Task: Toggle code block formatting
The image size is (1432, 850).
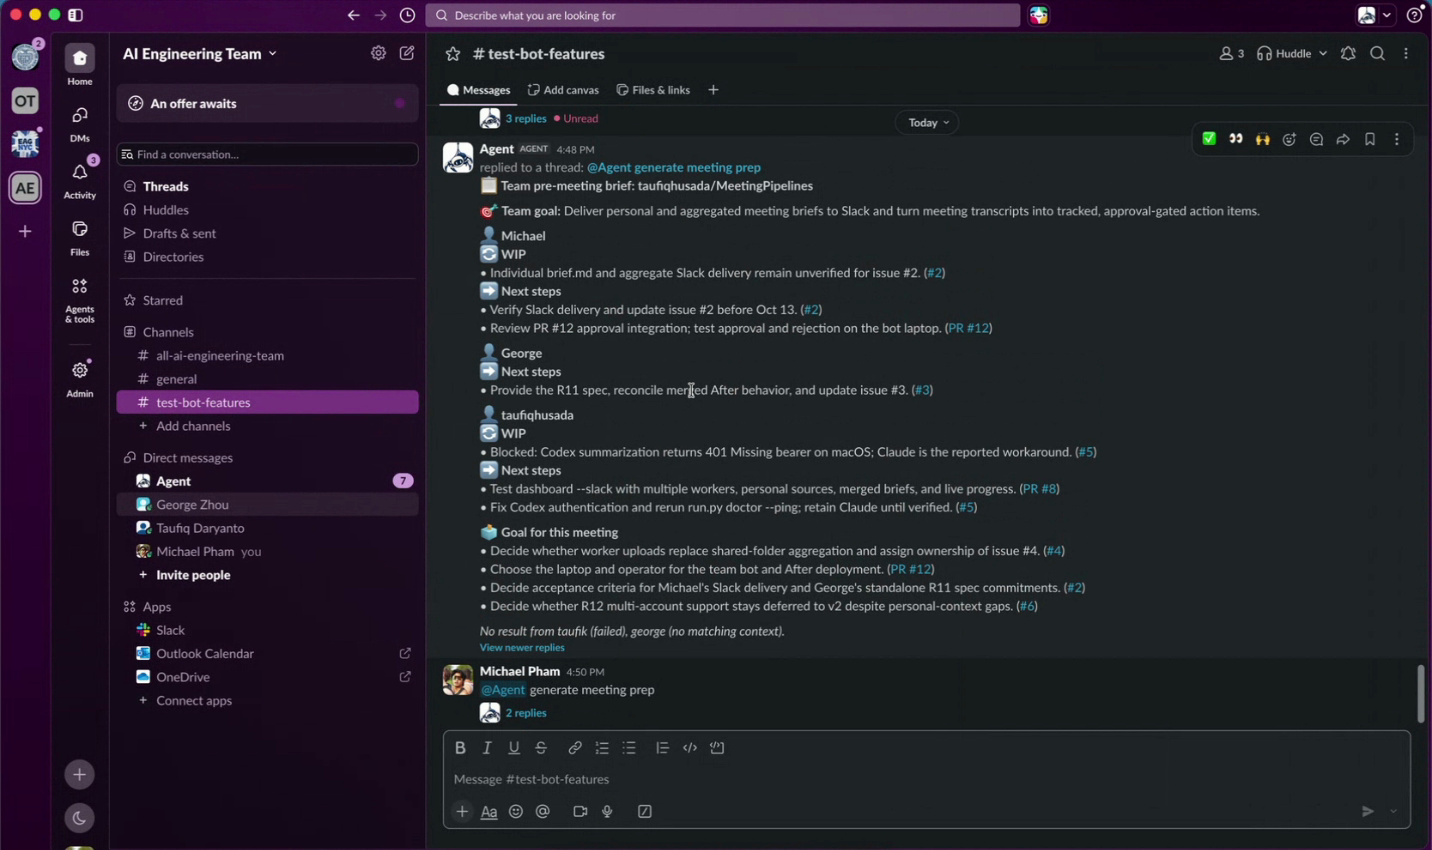Action: point(717,748)
